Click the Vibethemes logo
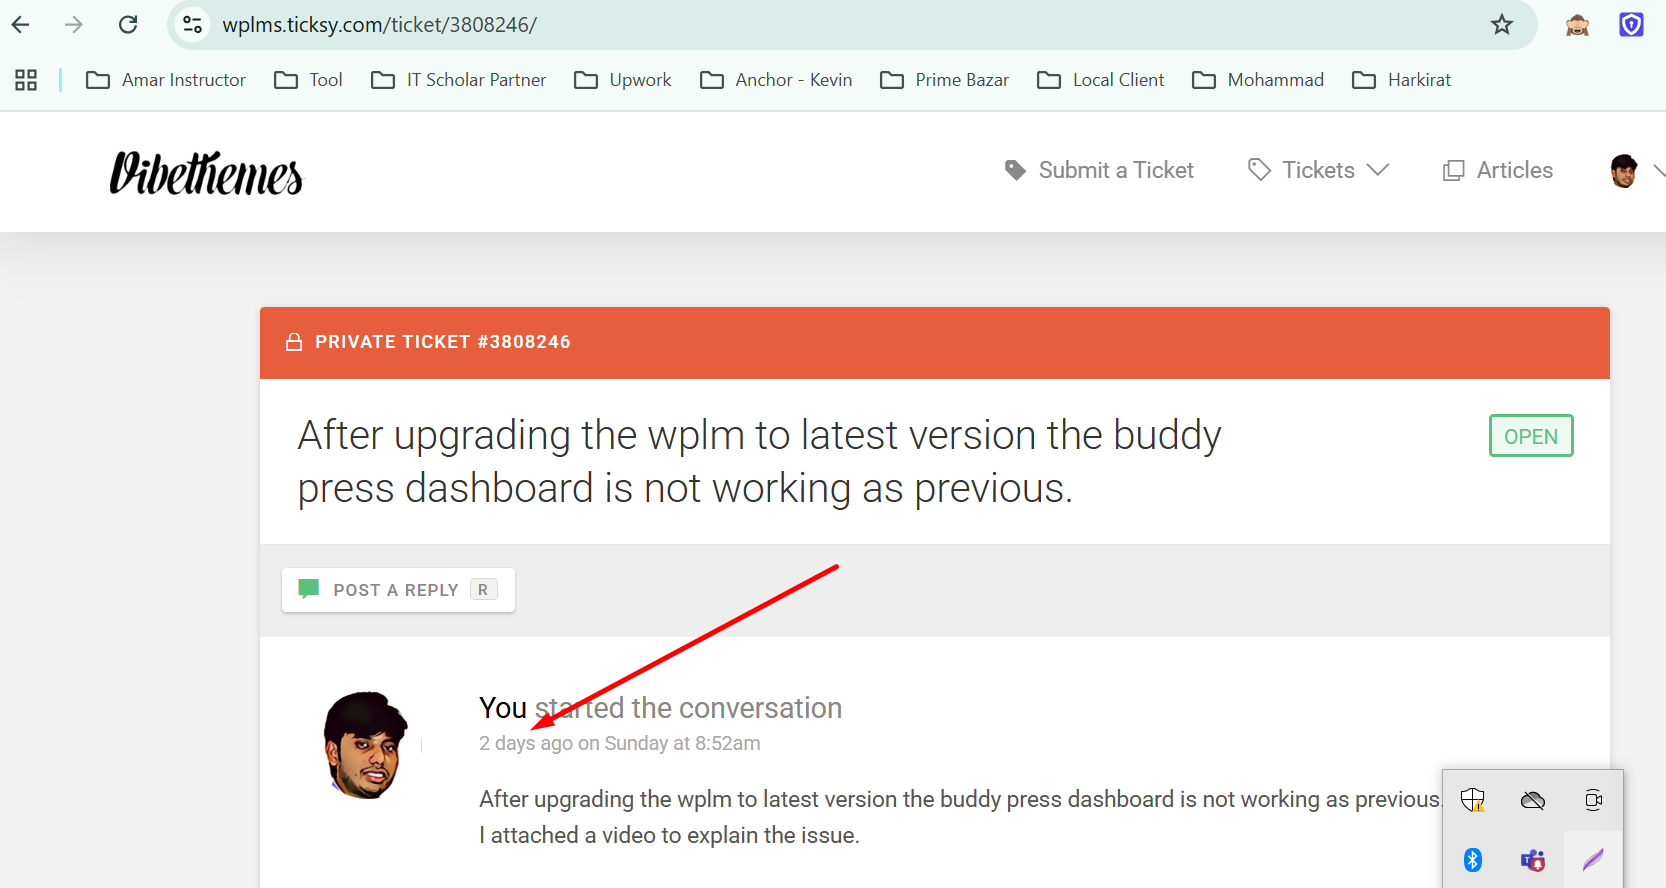Viewport: 1666px width, 888px height. tap(206, 172)
